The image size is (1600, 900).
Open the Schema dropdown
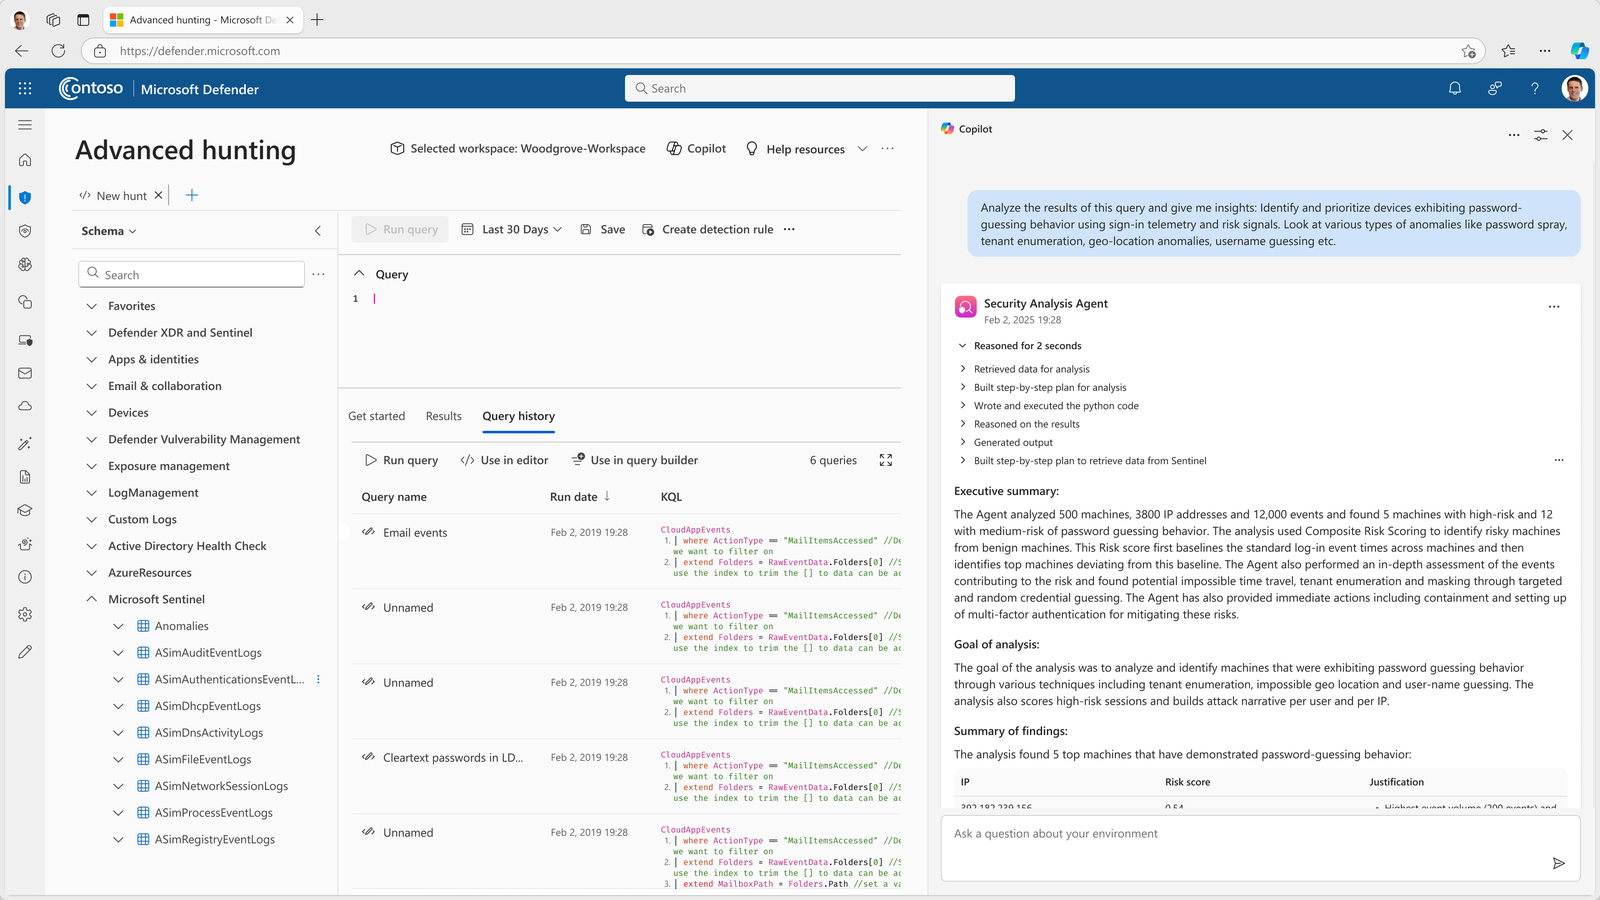109,231
